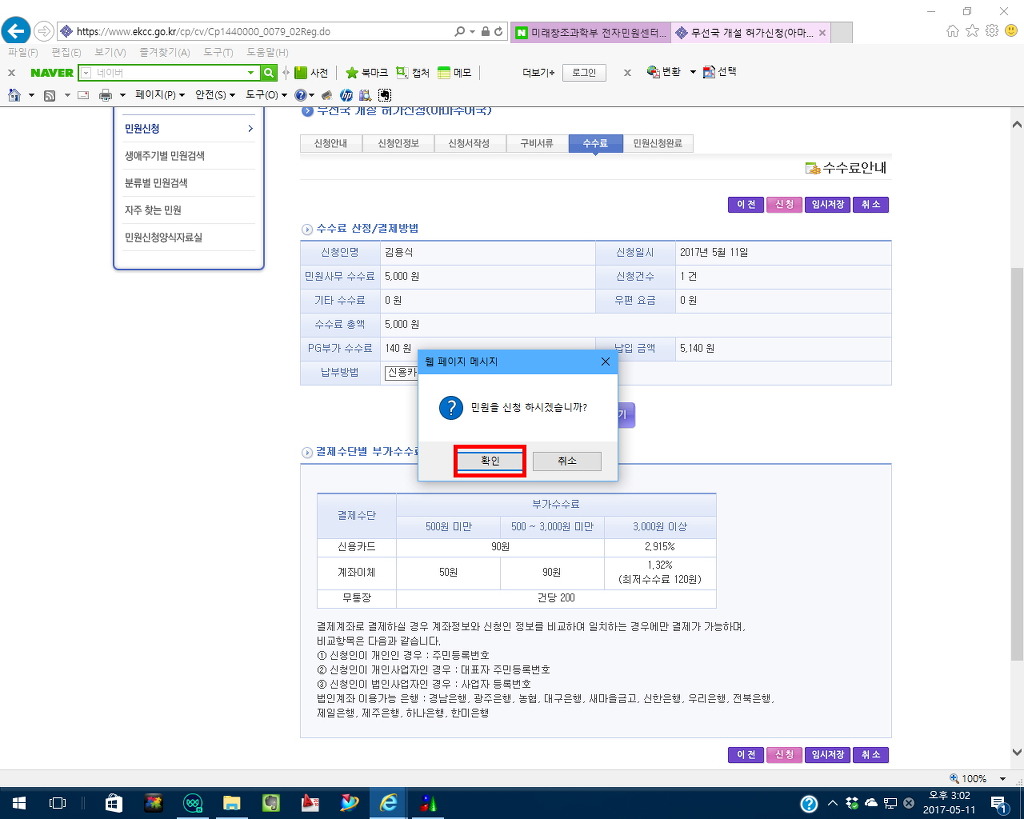
Task: Open the Windows Store taskbar icon
Action: [x=114, y=803]
